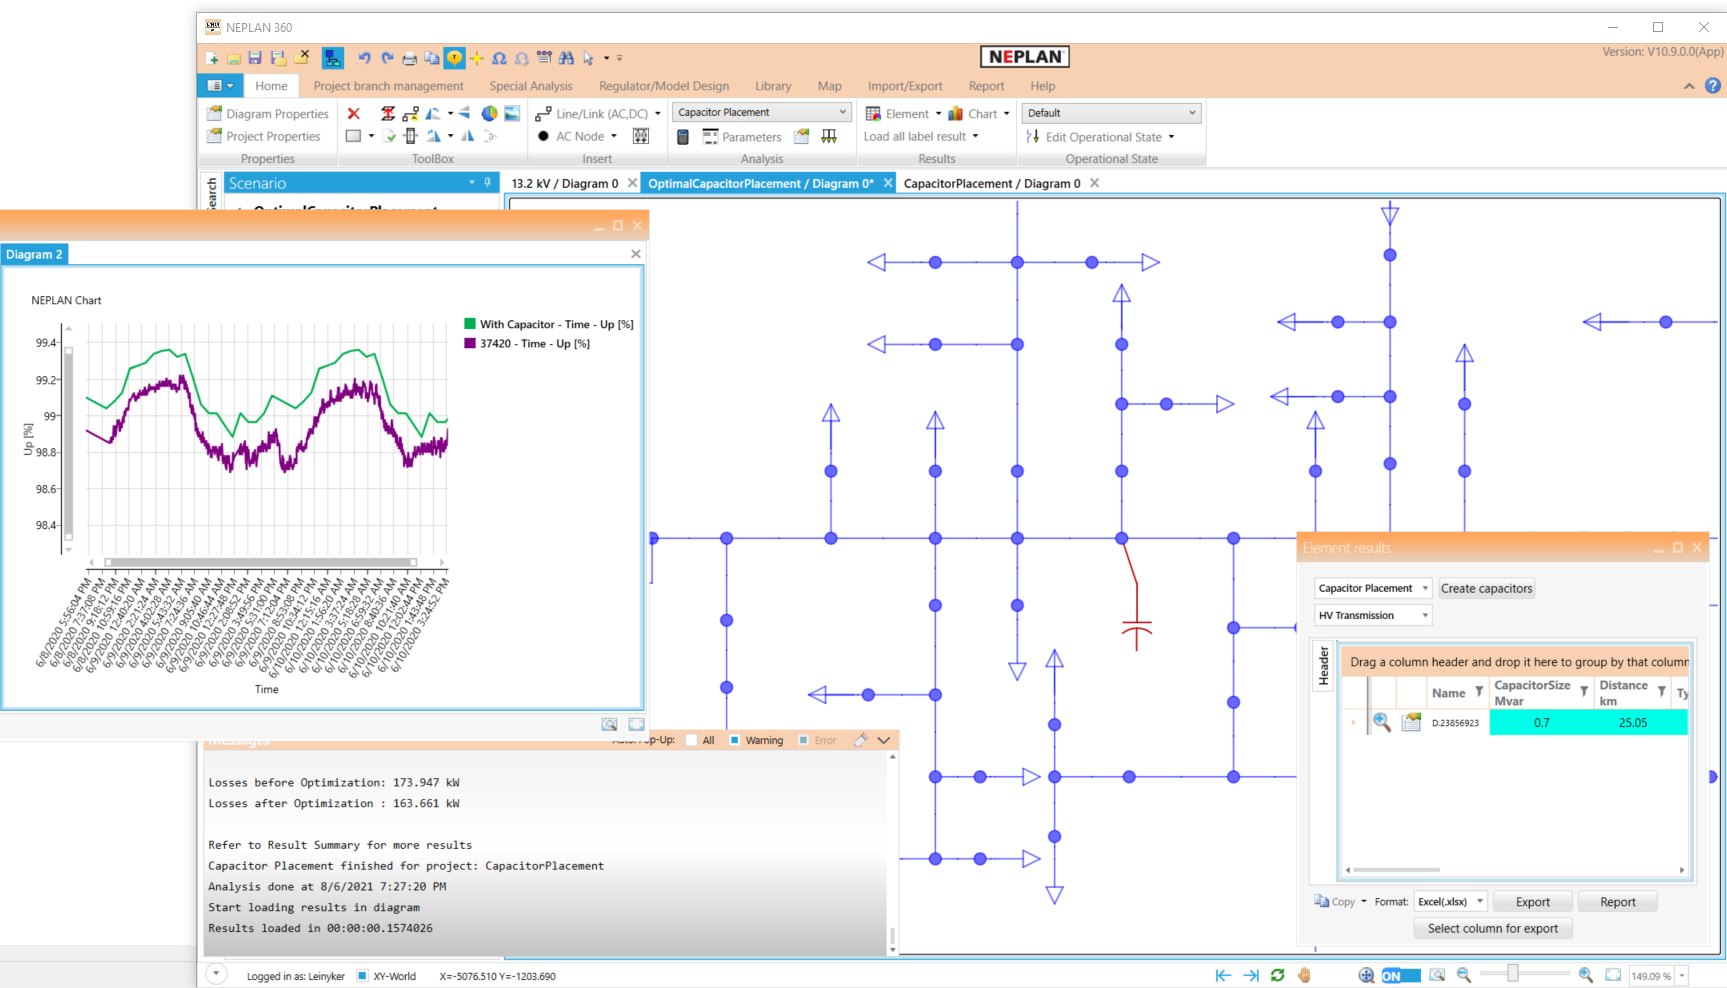The image size is (1727, 988).
Task: Click the help question mark icon
Action: (x=1712, y=86)
